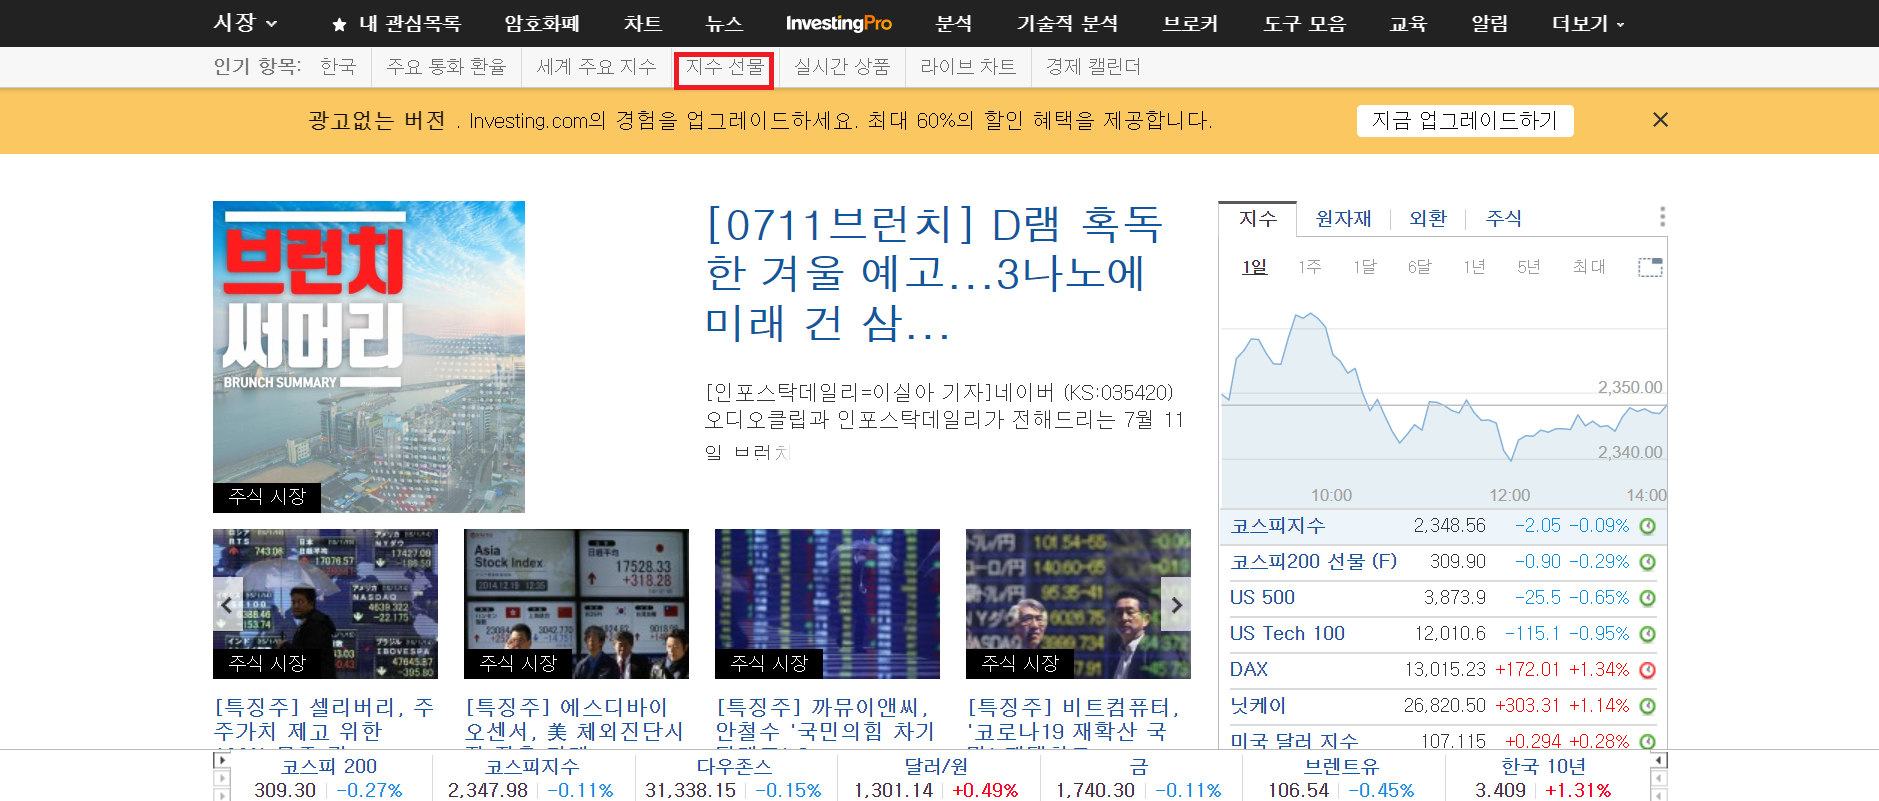Click the chart expand fullscreen icon
The width and height of the screenshot is (1879, 801).
(x=1650, y=267)
